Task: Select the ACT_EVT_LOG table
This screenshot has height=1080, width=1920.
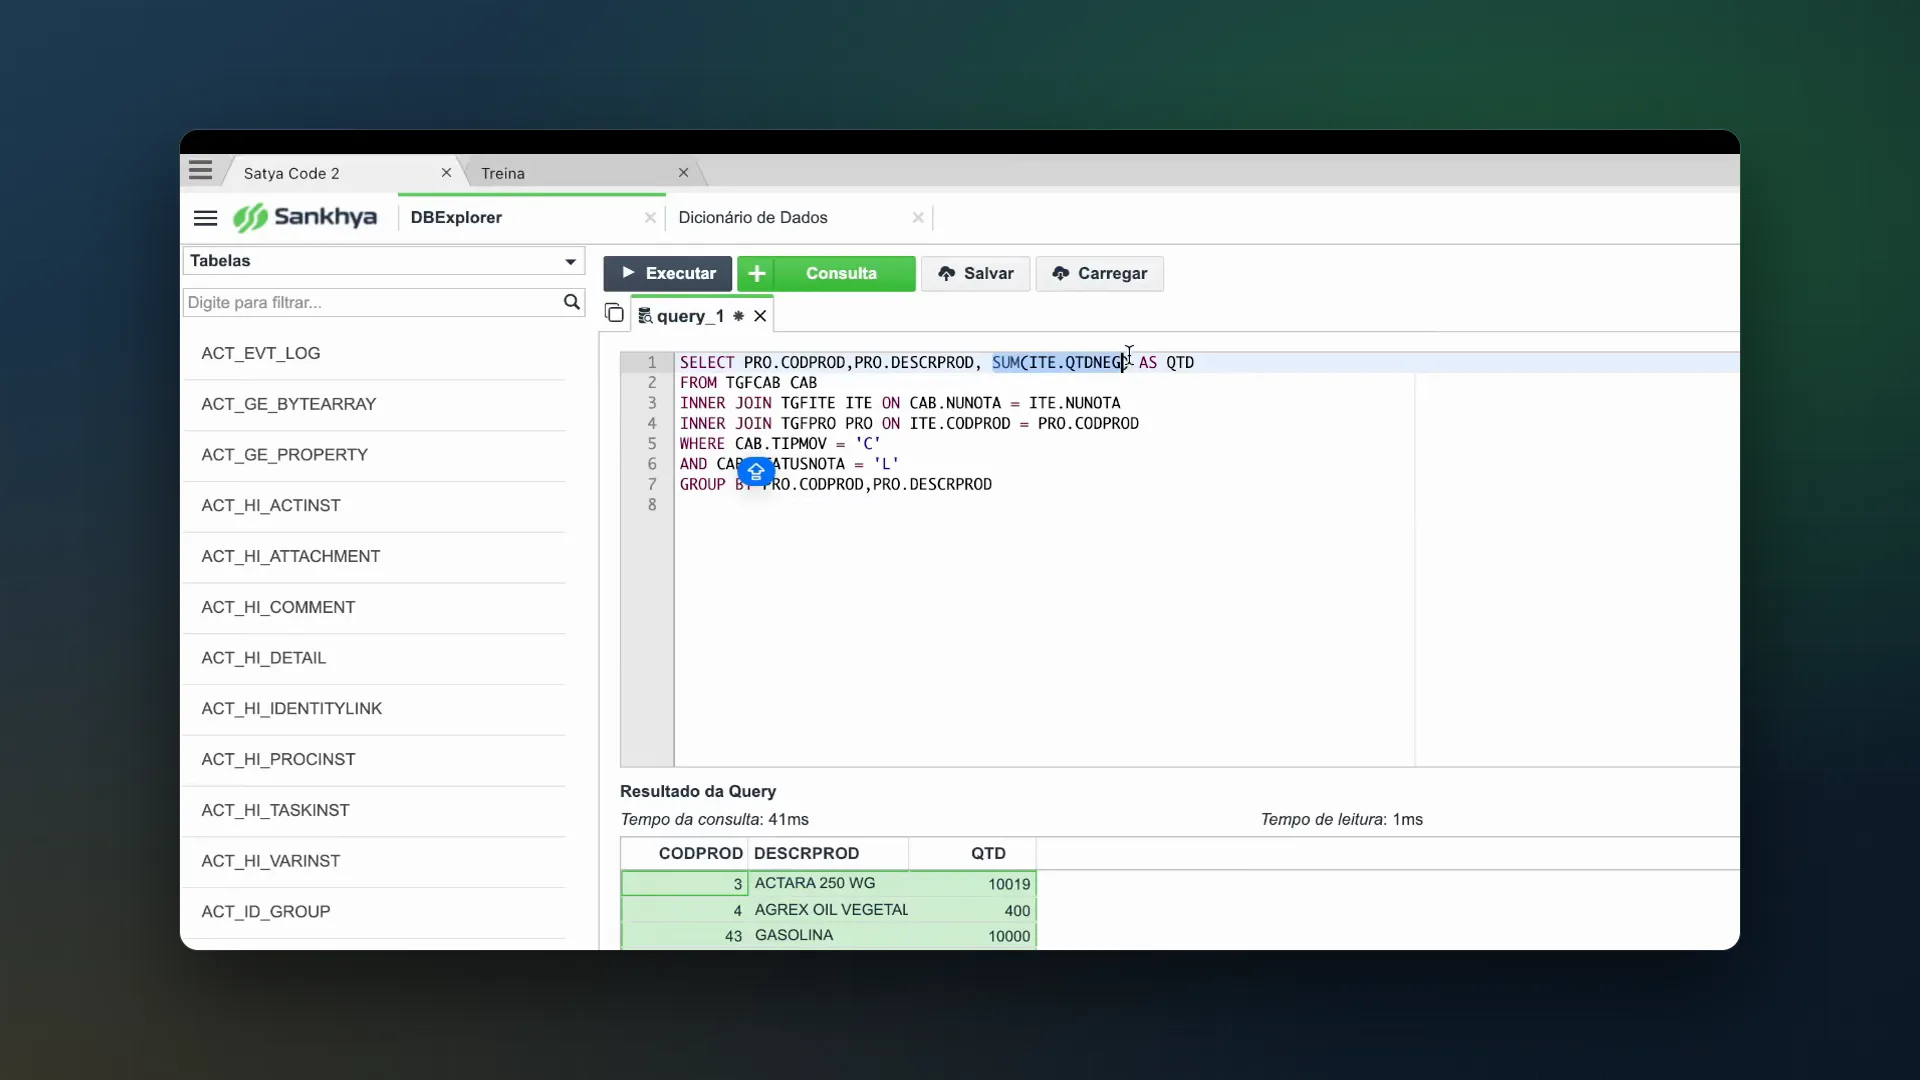Action: pos(374,354)
